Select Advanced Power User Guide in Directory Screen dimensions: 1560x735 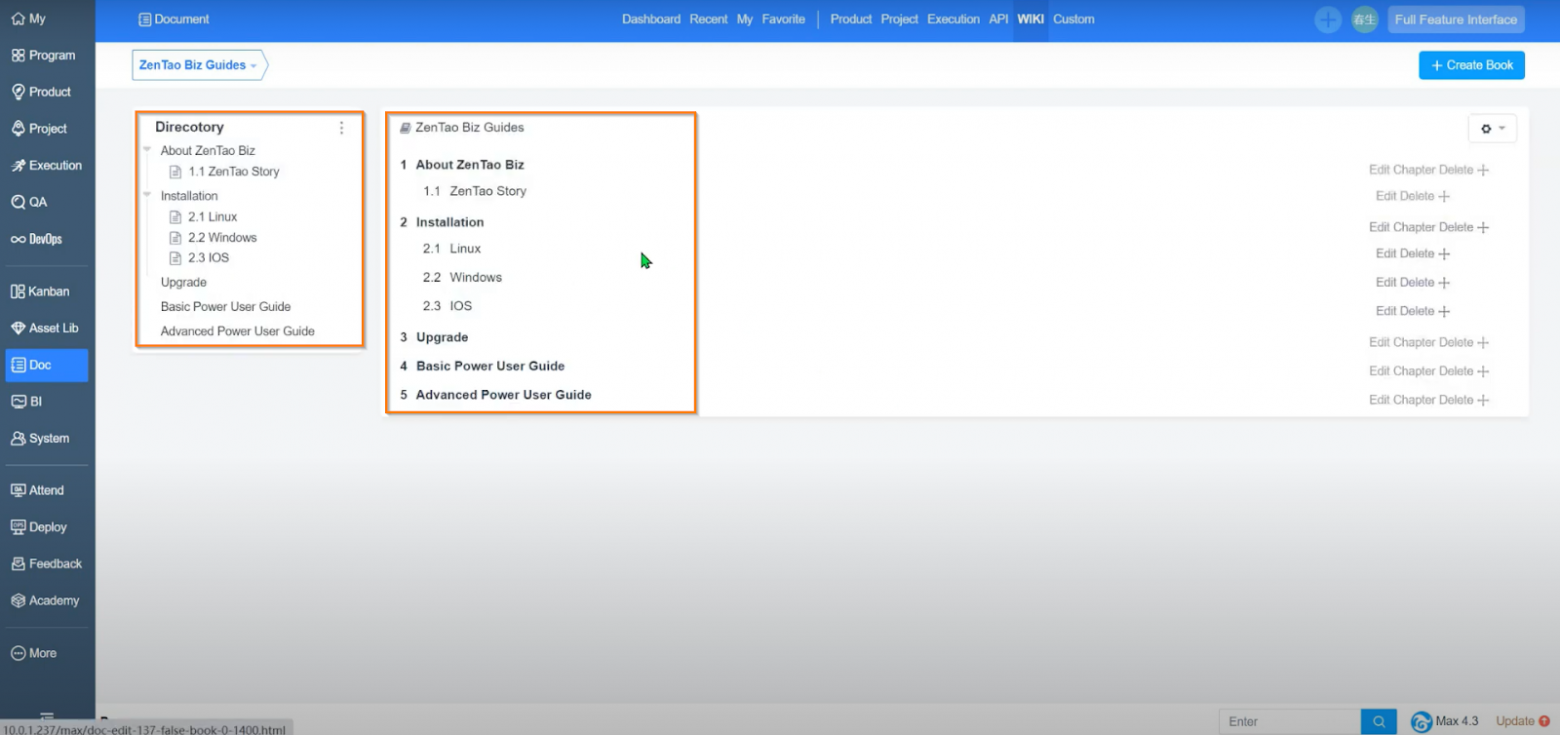click(238, 331)
